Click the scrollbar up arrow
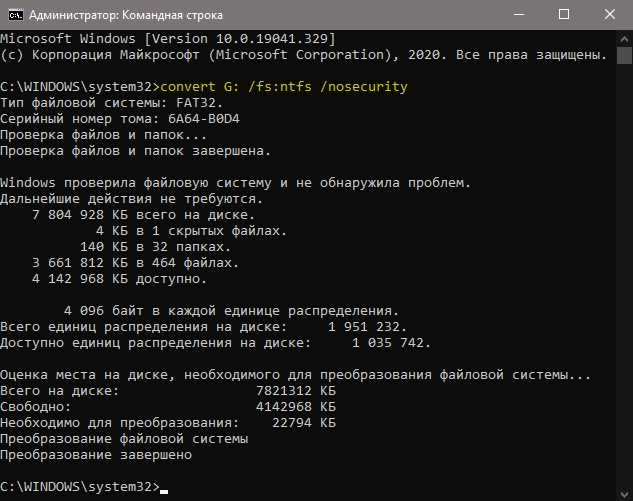This screenshot has height=501, width=633. (x=624, y=39)
